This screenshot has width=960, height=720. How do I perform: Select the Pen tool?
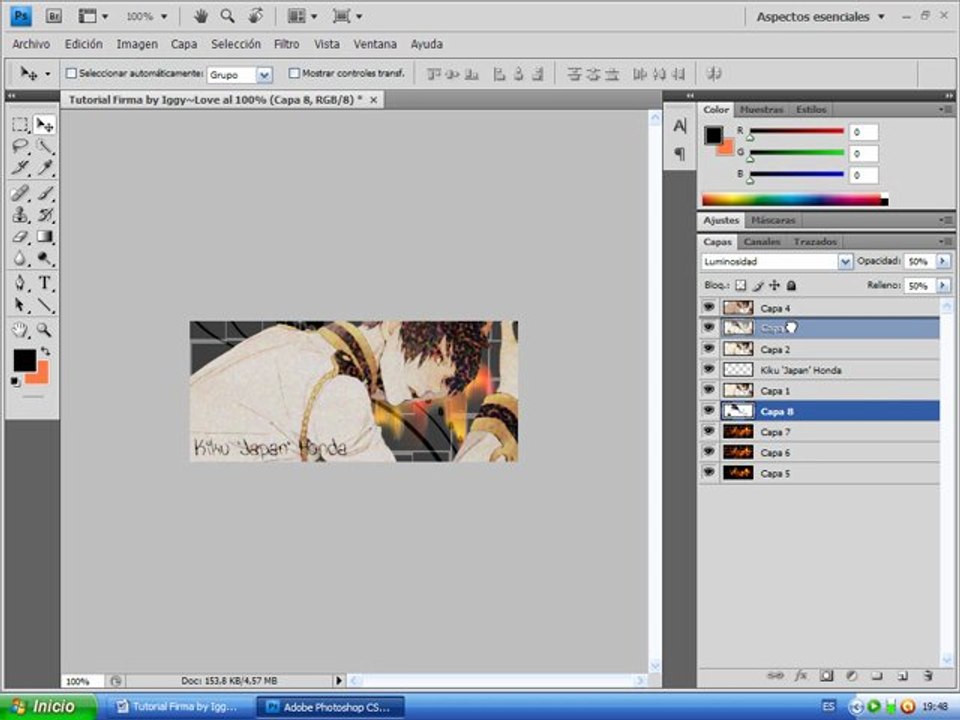click(20, 283)
